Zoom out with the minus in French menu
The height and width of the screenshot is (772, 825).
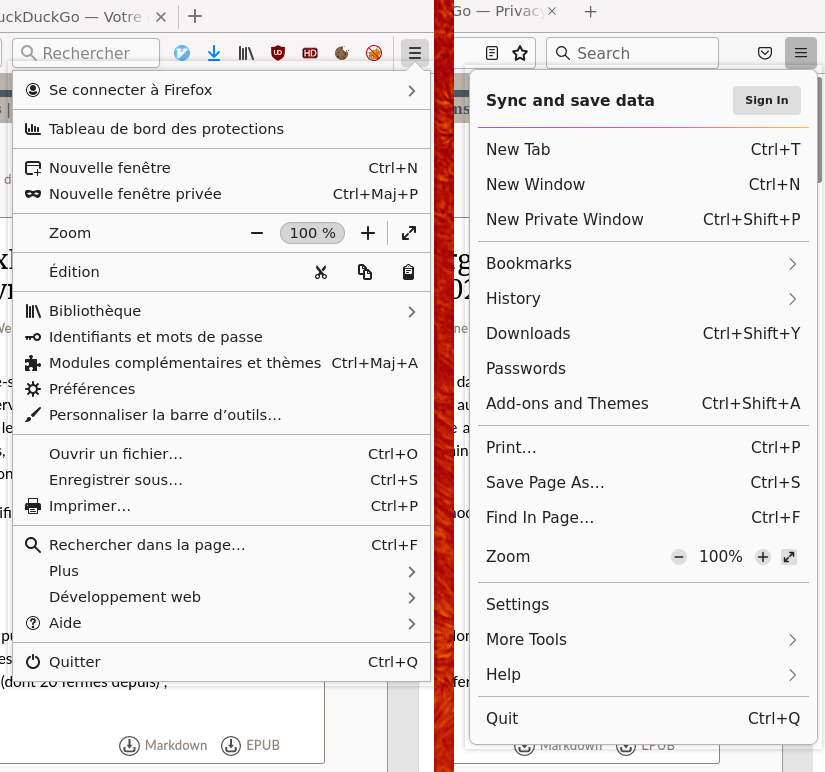(x=257, y=233)
